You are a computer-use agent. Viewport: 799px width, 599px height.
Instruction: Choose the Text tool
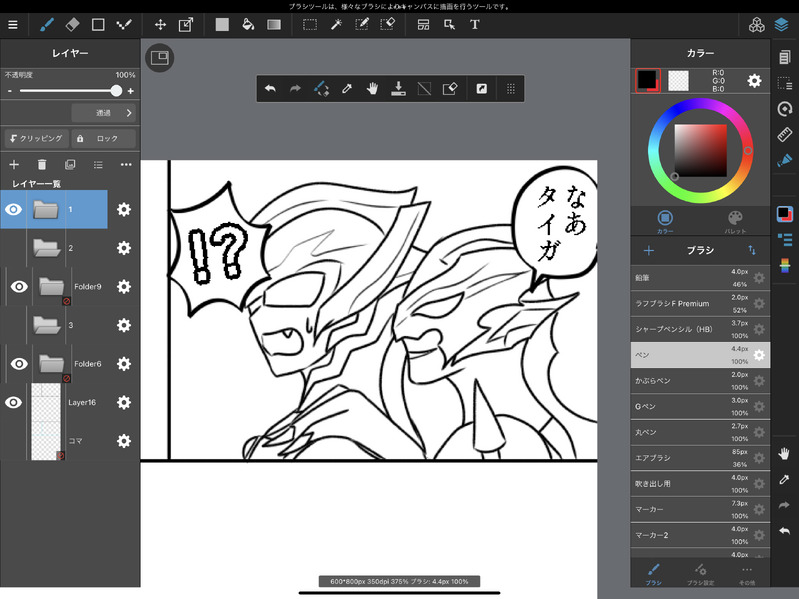pyautogui.click(x=475, y=24)
